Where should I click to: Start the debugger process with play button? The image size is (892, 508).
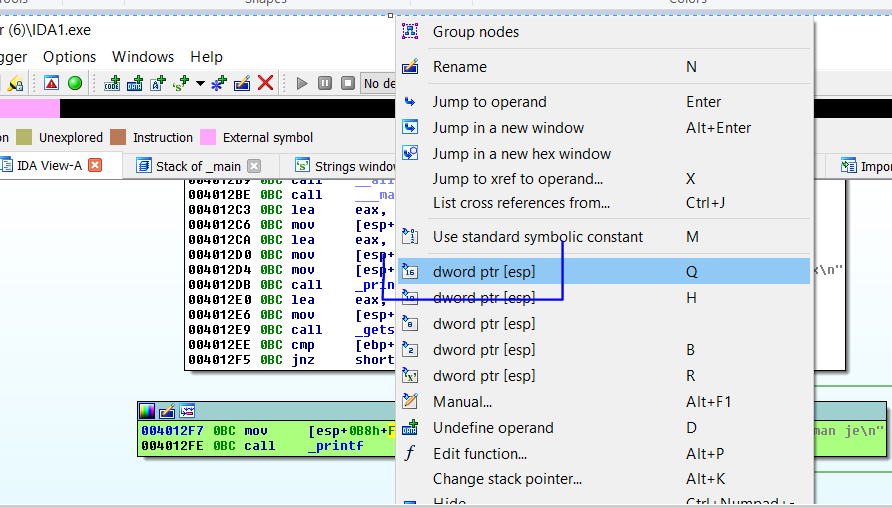[302, 83]
